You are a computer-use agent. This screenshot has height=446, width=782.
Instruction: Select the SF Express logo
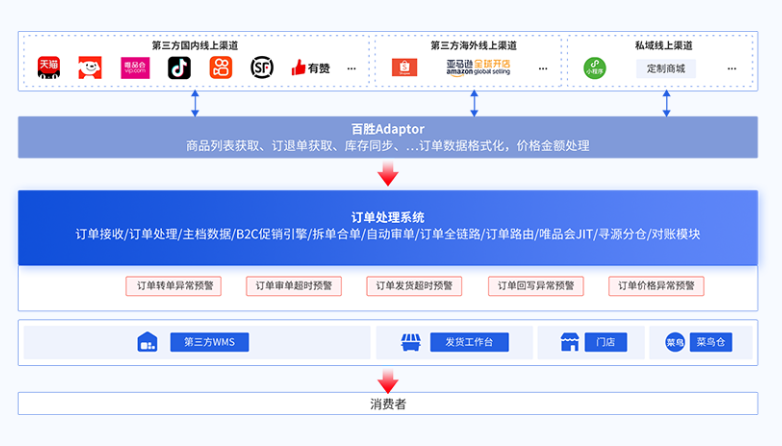262,67
